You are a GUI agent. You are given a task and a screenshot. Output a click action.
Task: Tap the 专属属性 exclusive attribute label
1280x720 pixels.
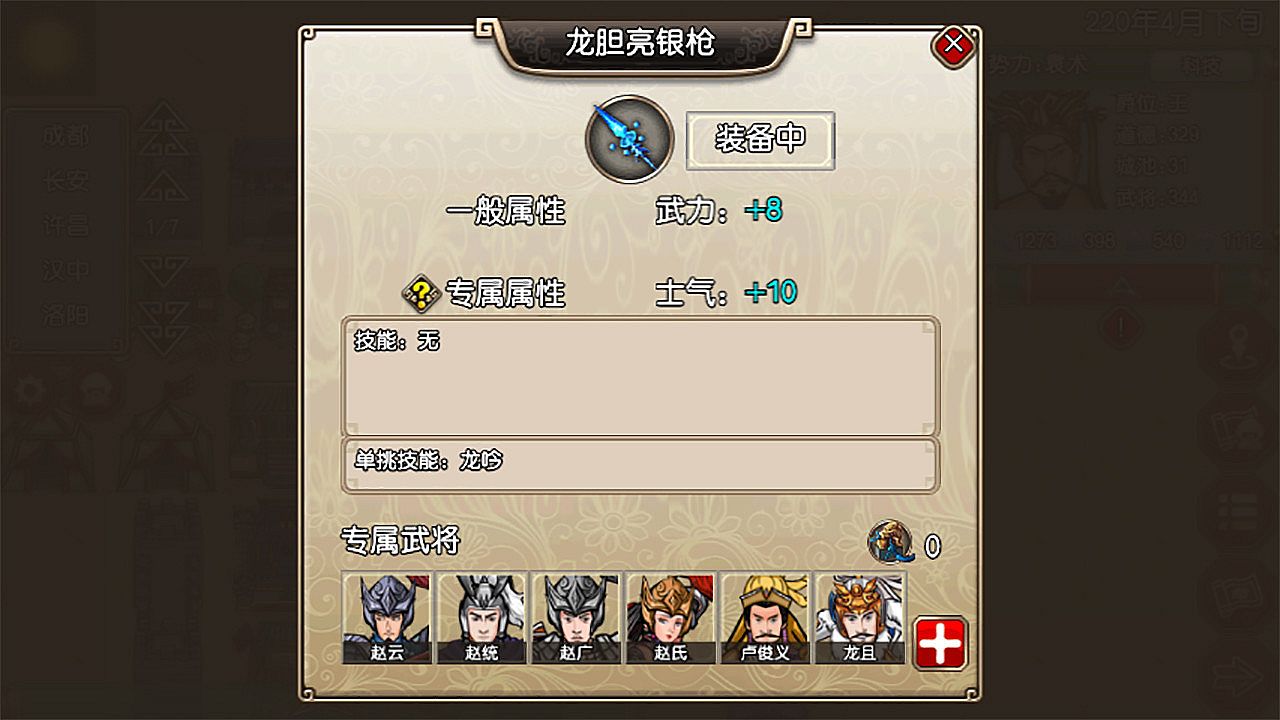click(505, 294)
